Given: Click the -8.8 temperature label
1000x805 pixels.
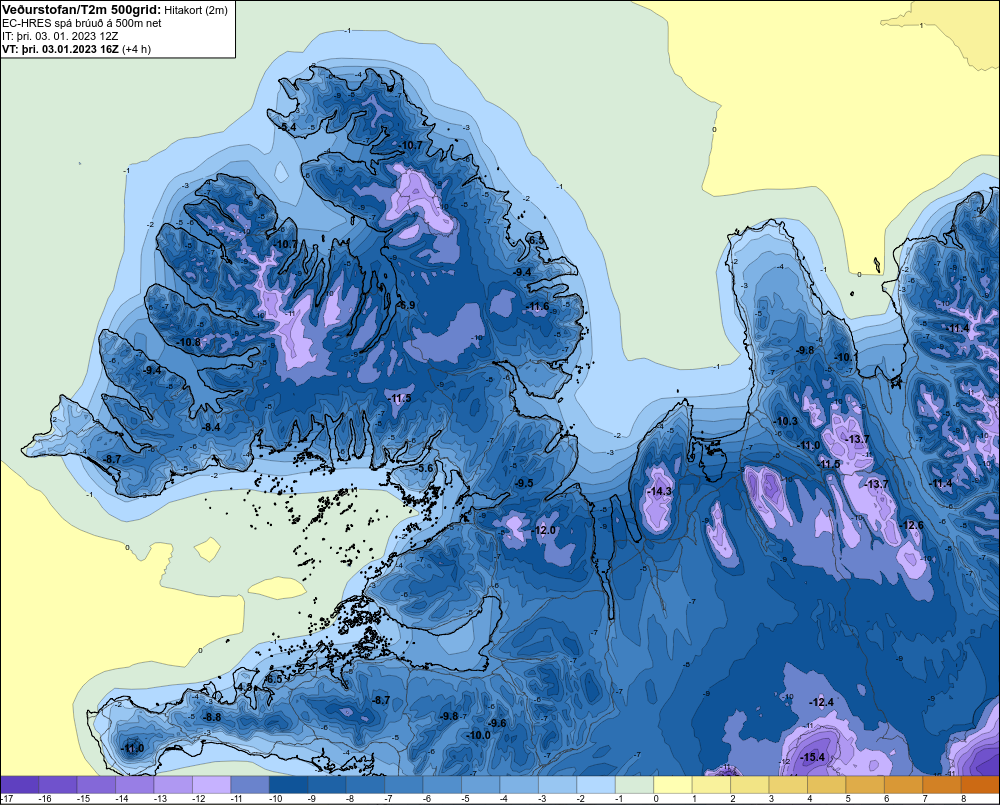Looking at the screenshot, I should (x=212, y=718).
